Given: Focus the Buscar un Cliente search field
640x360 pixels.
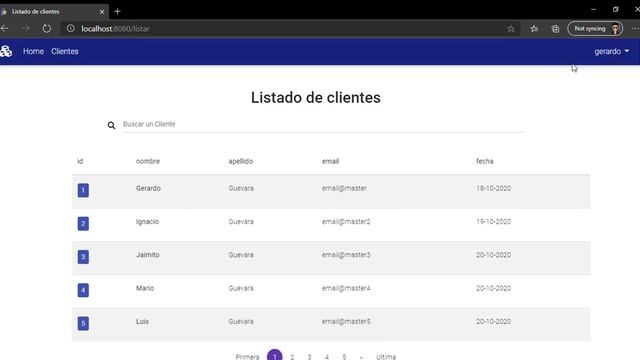Looking at the screenshot, I should (x=323, y=124).
